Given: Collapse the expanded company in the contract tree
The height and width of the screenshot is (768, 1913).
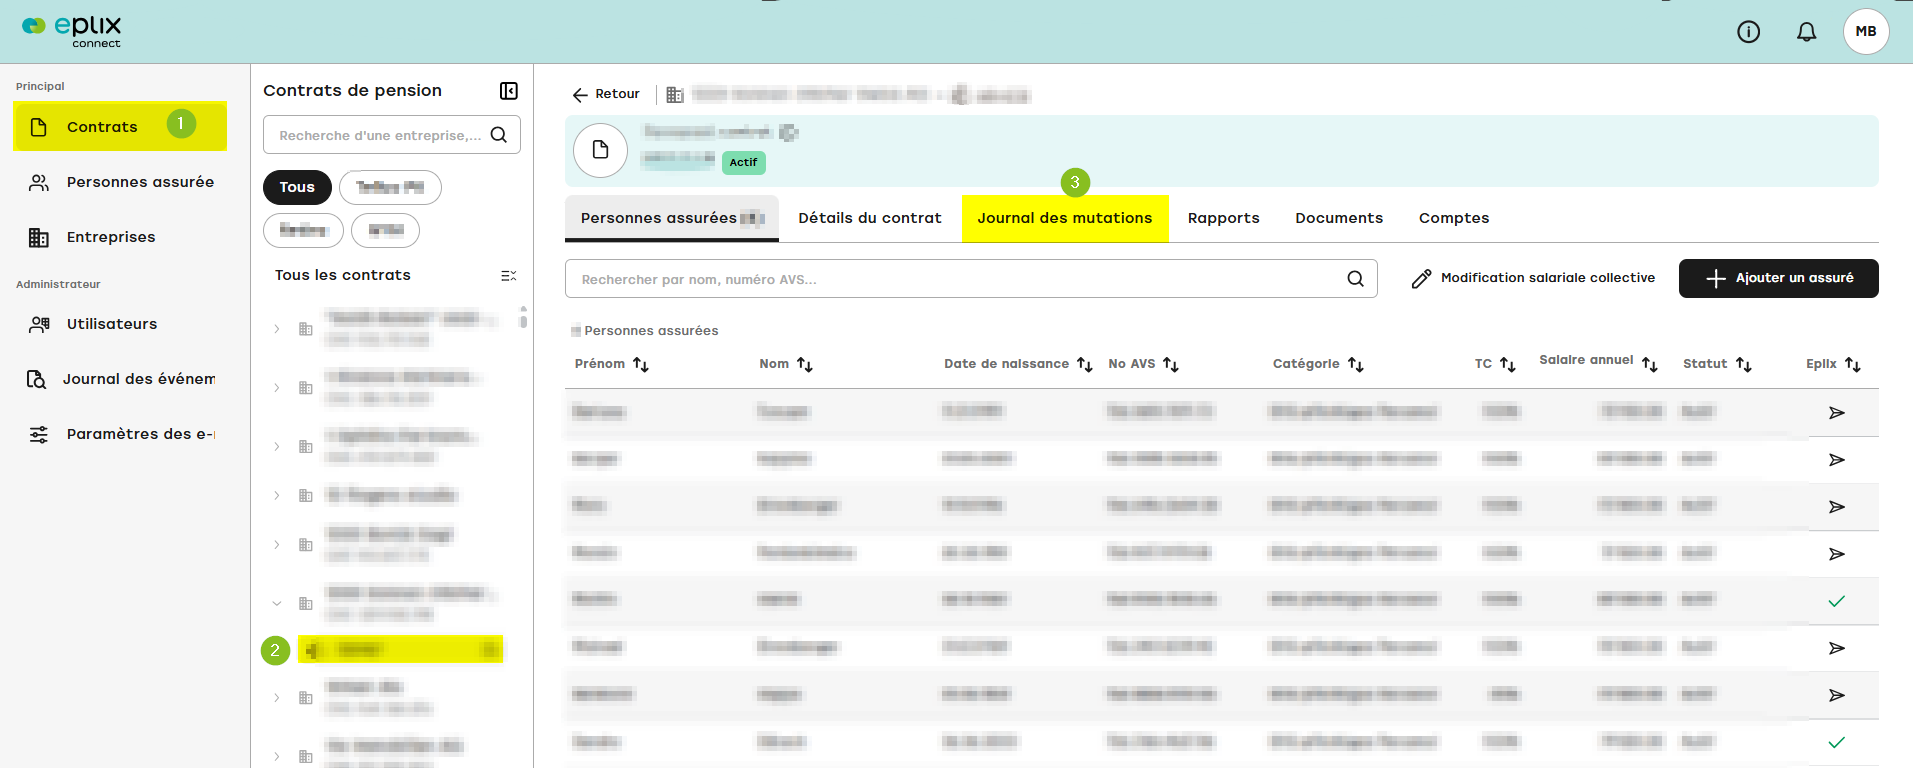Looking at the screenshot, I should [277, 603].
